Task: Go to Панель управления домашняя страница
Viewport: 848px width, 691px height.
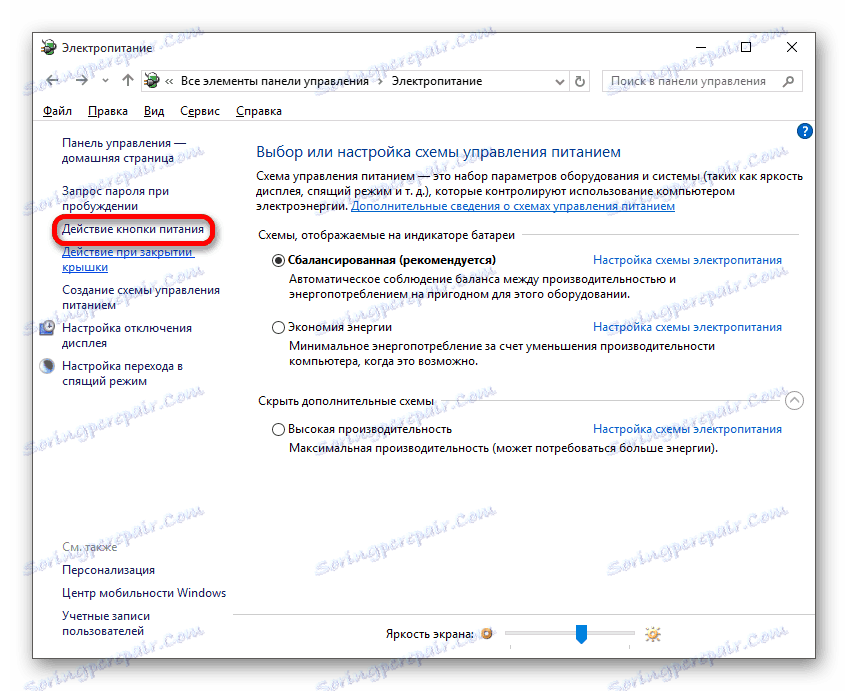Action: click(124, 150)
